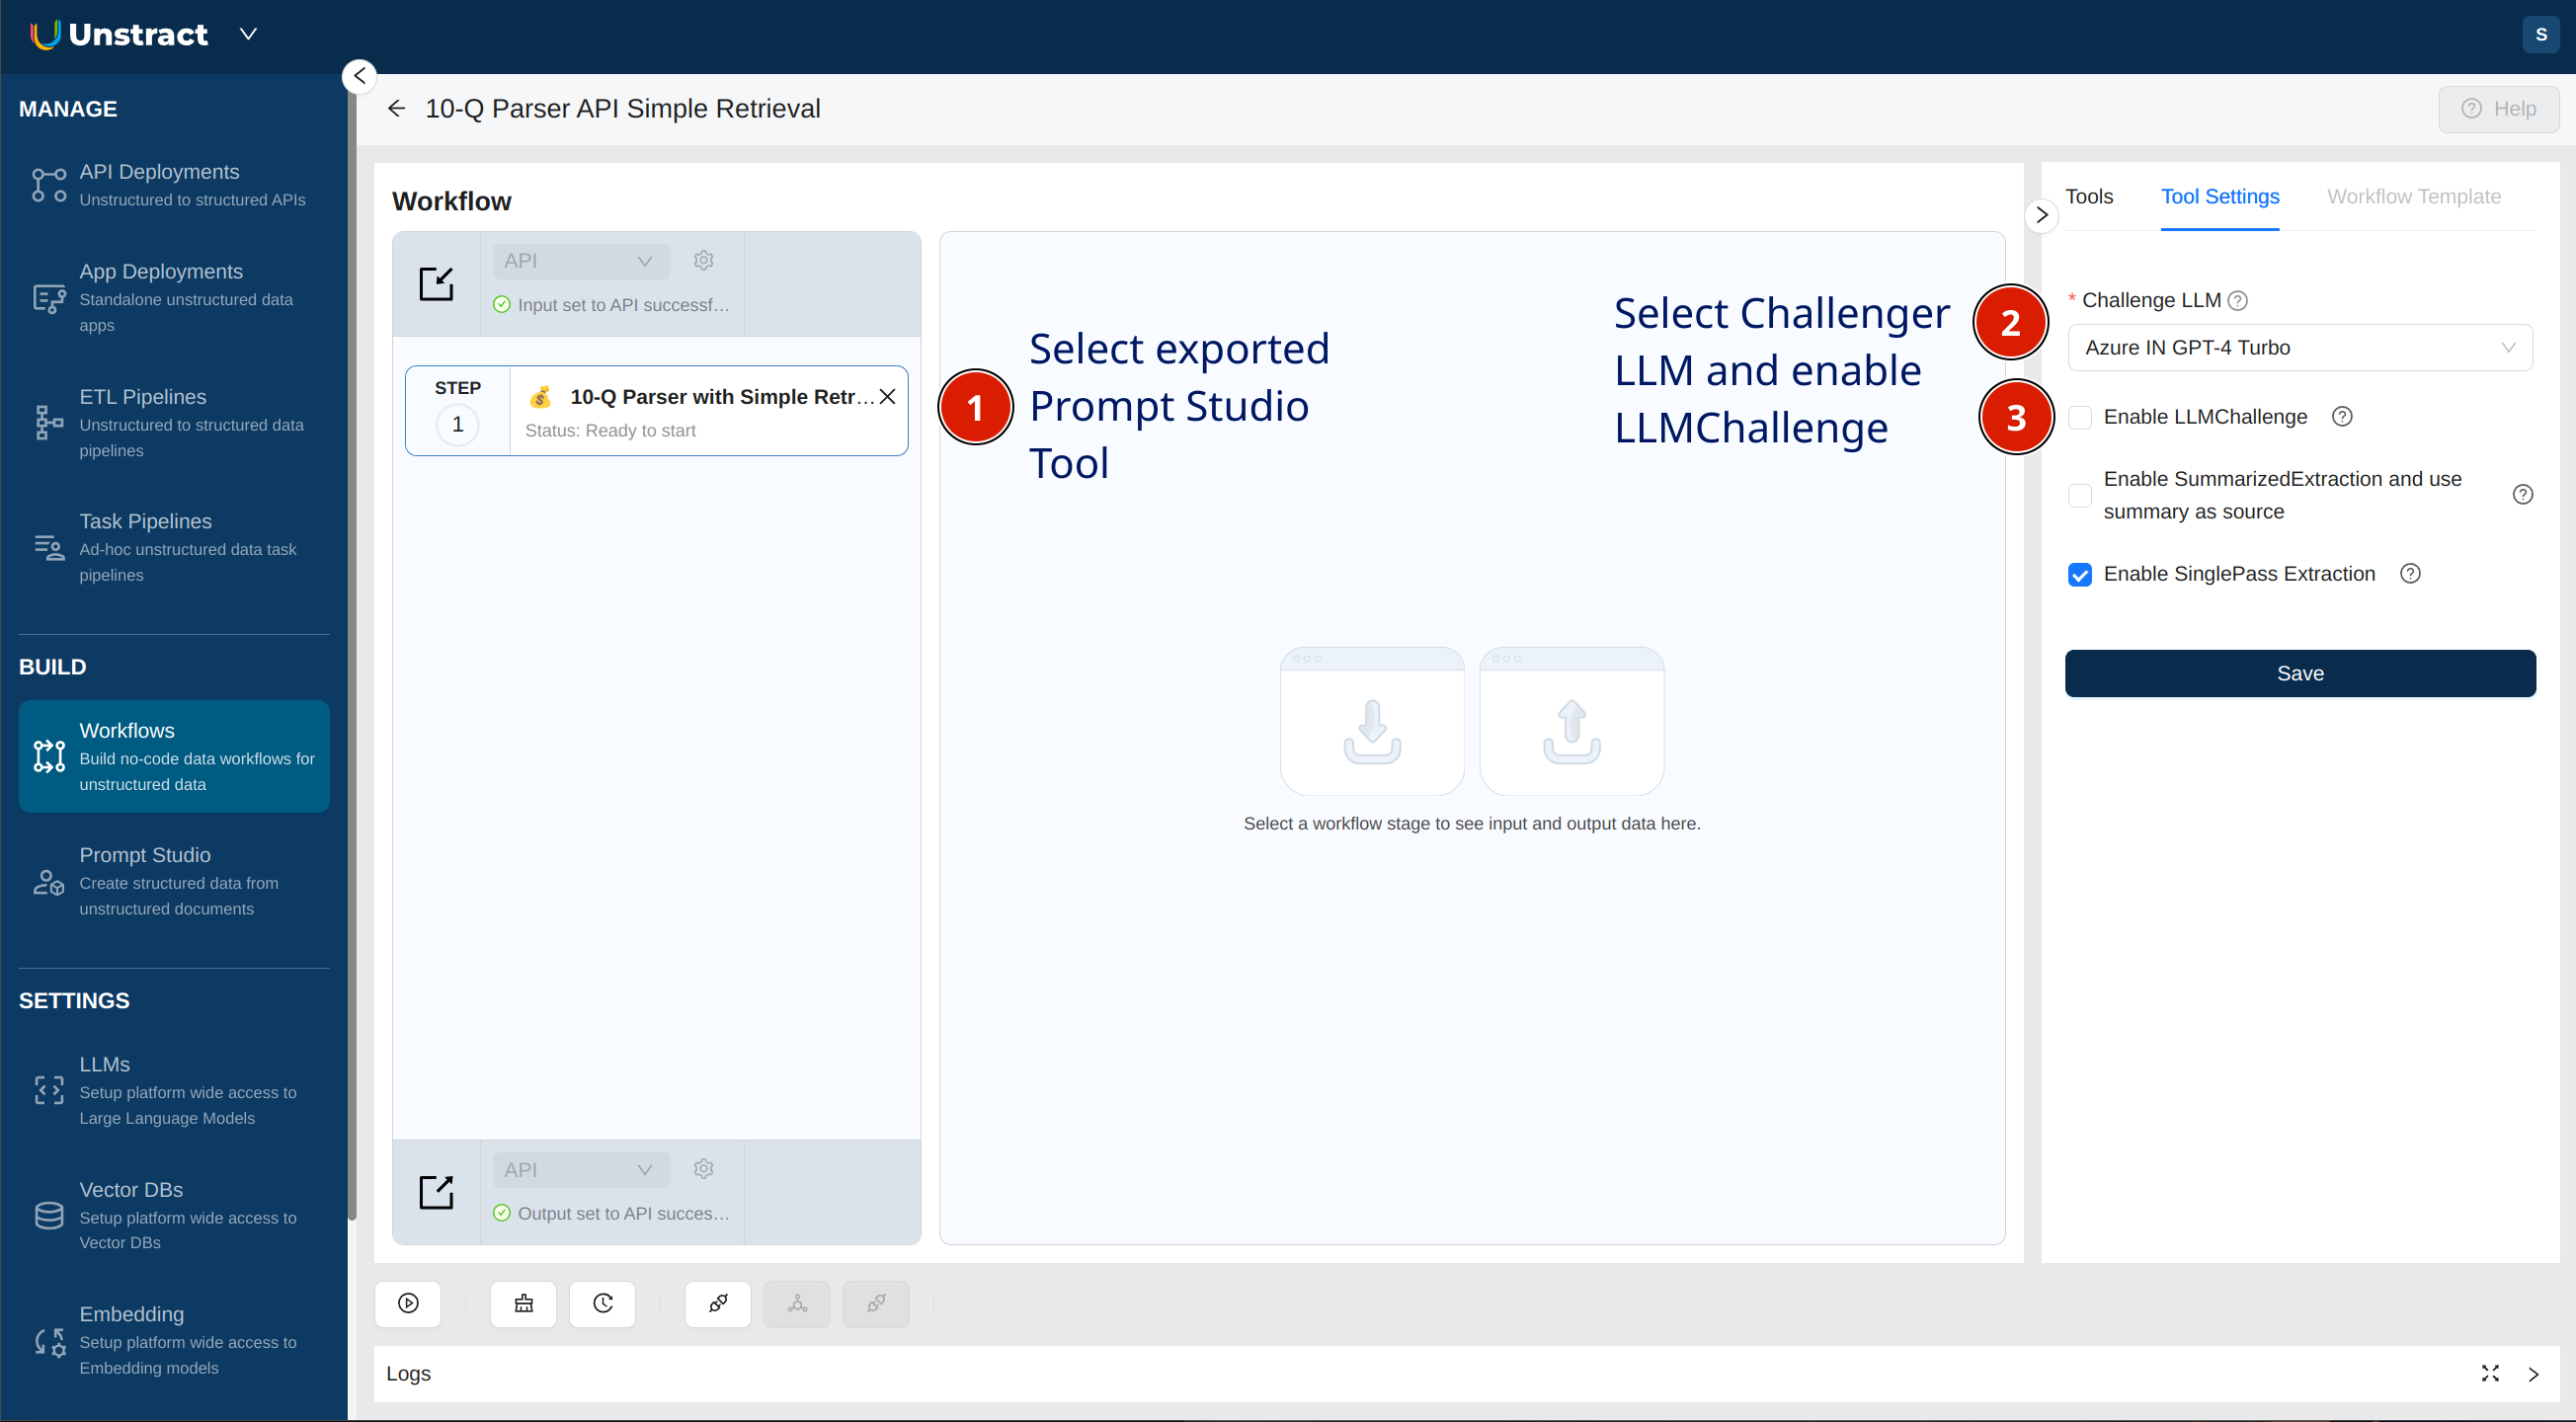2576x1422 pixels.
Task: Open the user avatar S menu
Action: click(x=2540, y=34)
